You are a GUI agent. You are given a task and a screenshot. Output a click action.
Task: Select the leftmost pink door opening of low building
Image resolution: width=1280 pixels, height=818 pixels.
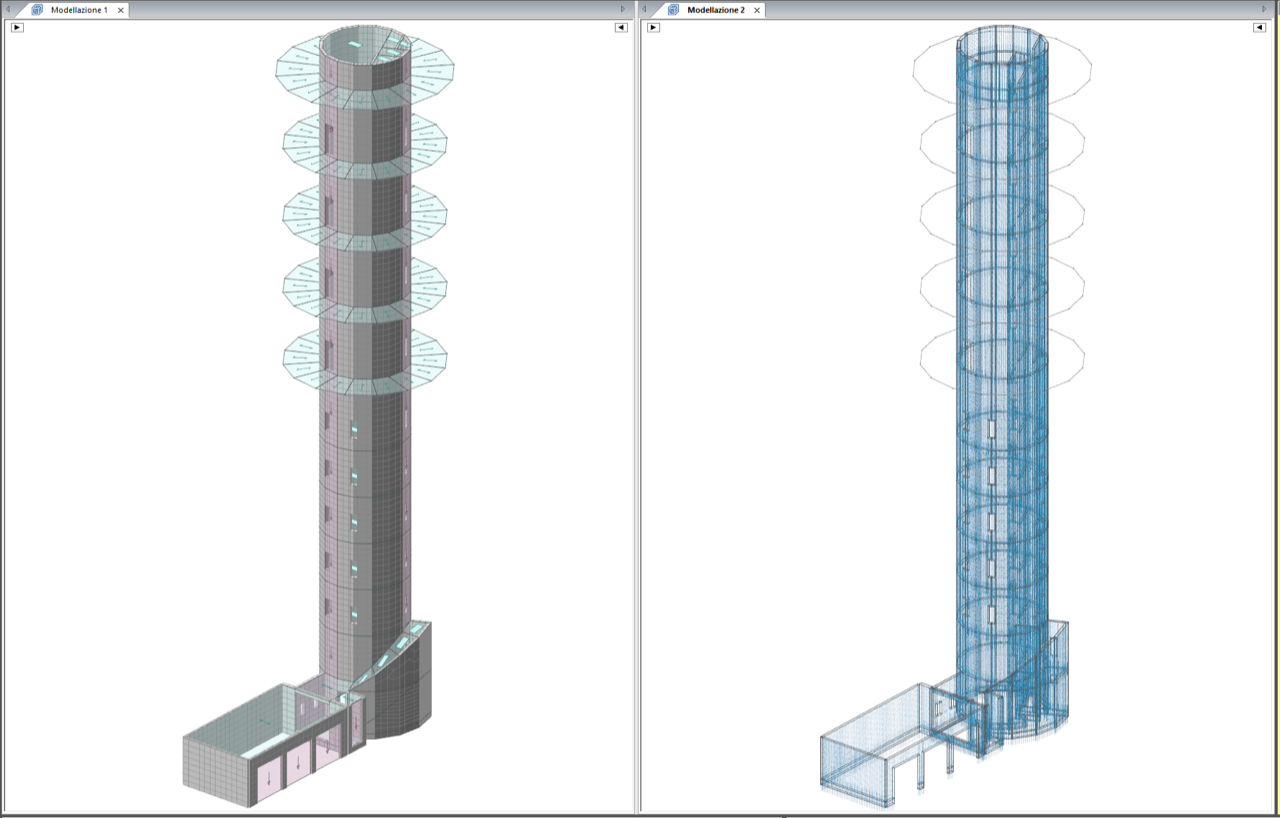268,778
